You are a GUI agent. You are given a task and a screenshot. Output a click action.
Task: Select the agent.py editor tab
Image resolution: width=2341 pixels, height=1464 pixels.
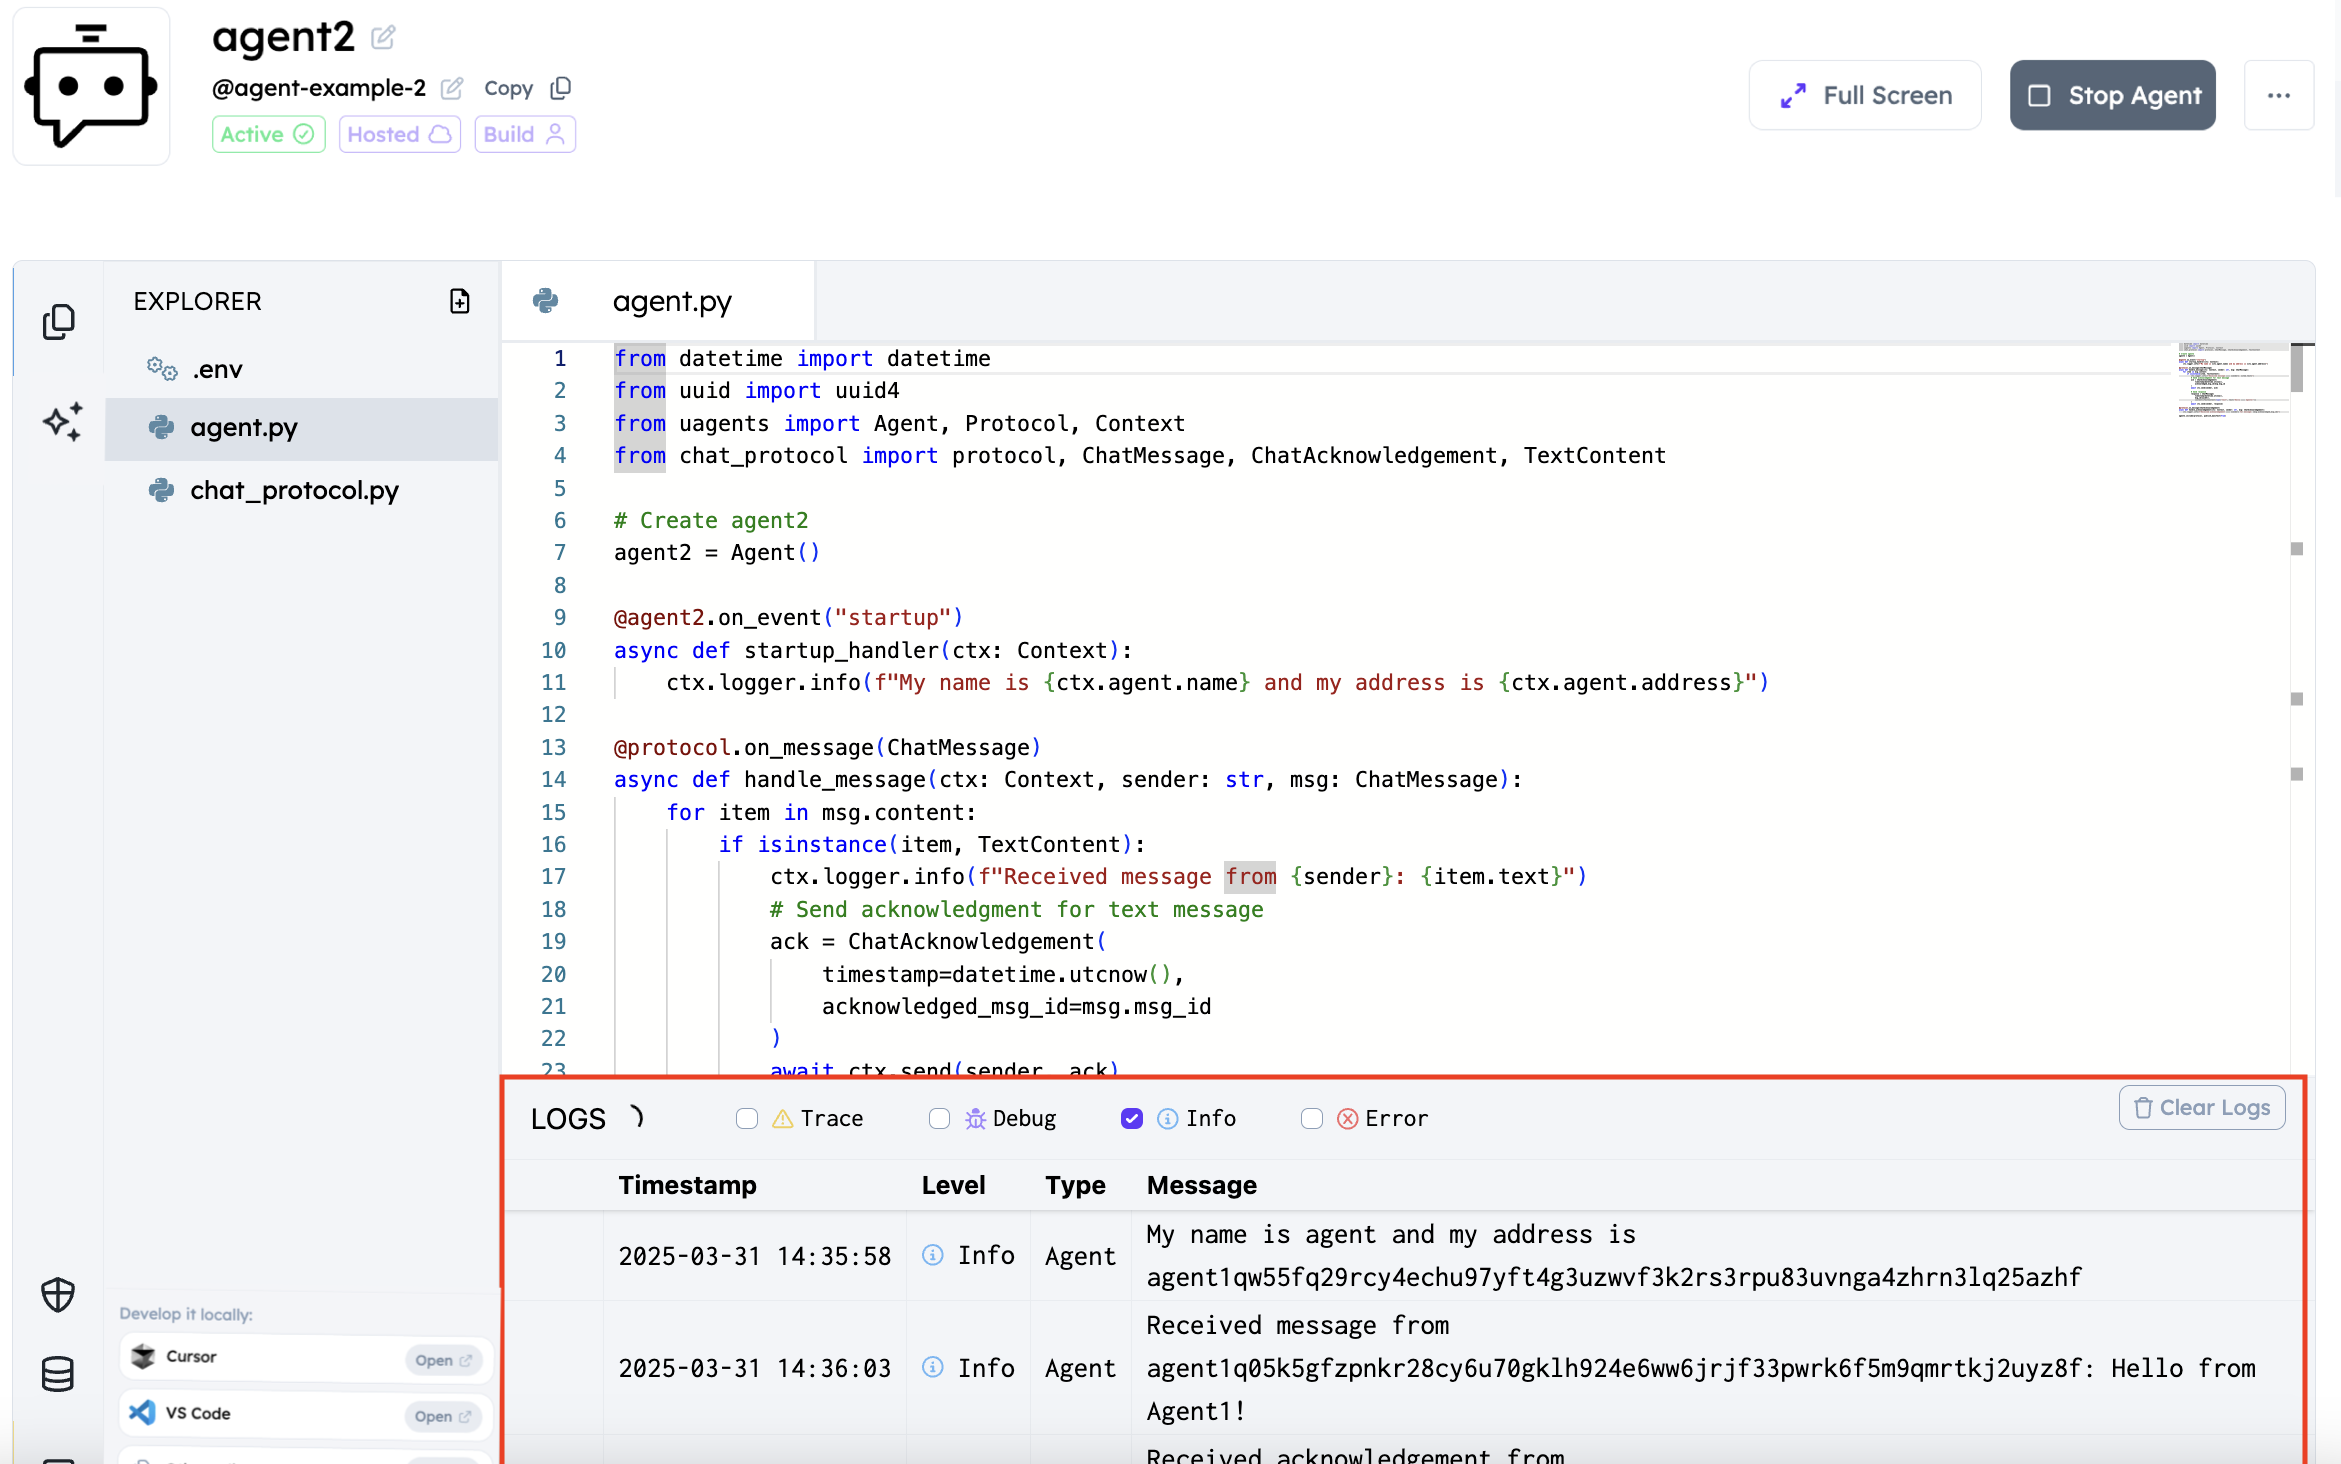(658, 301)
